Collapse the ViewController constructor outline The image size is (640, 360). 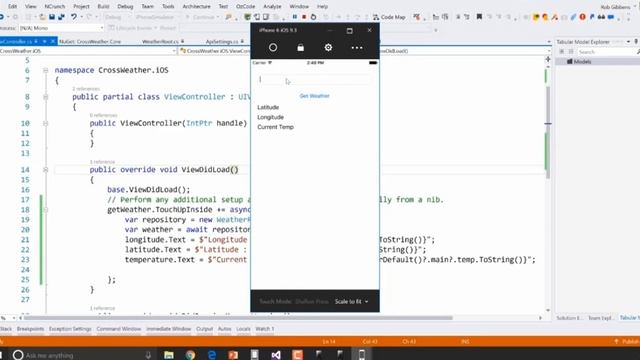46,123
